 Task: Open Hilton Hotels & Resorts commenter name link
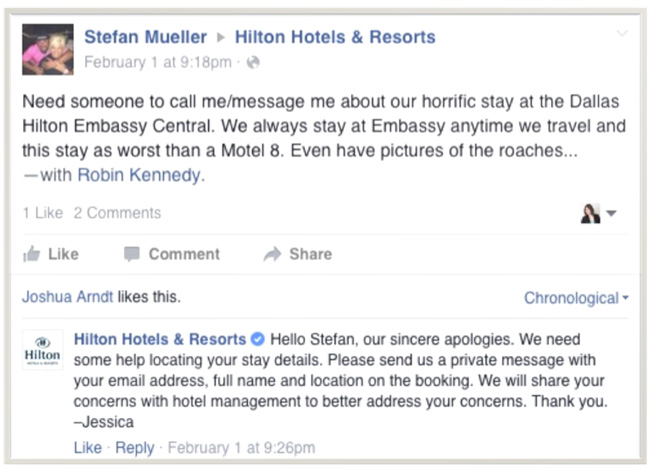tap(160, 339)
